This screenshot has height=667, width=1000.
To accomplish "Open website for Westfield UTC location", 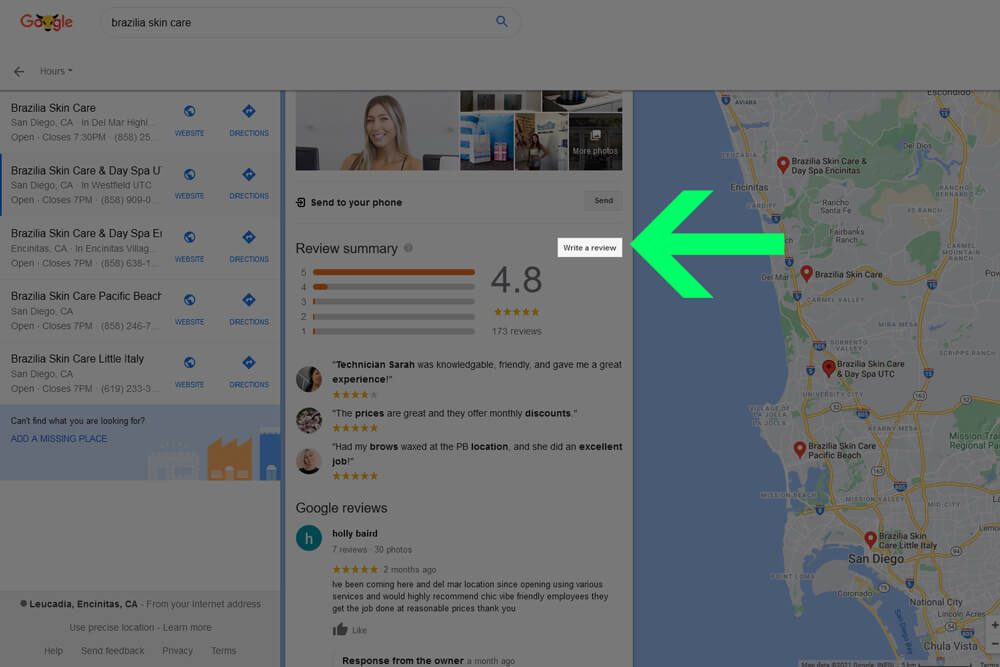I will (x=189, y=184).
